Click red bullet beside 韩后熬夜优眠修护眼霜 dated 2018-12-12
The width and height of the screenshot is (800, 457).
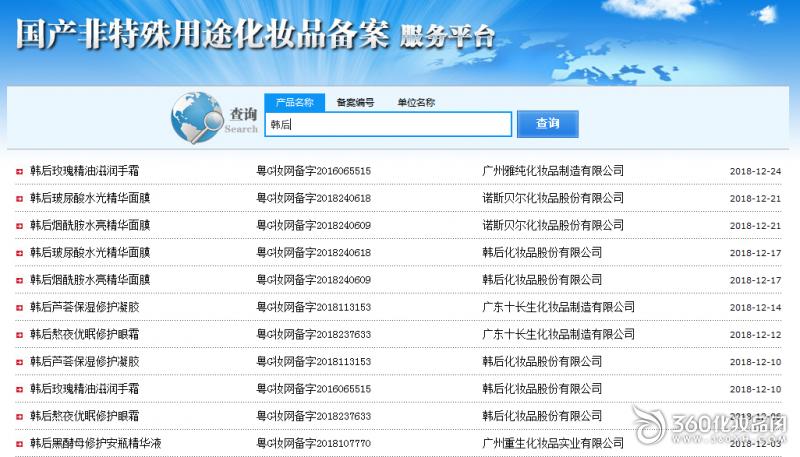[19, 335]
